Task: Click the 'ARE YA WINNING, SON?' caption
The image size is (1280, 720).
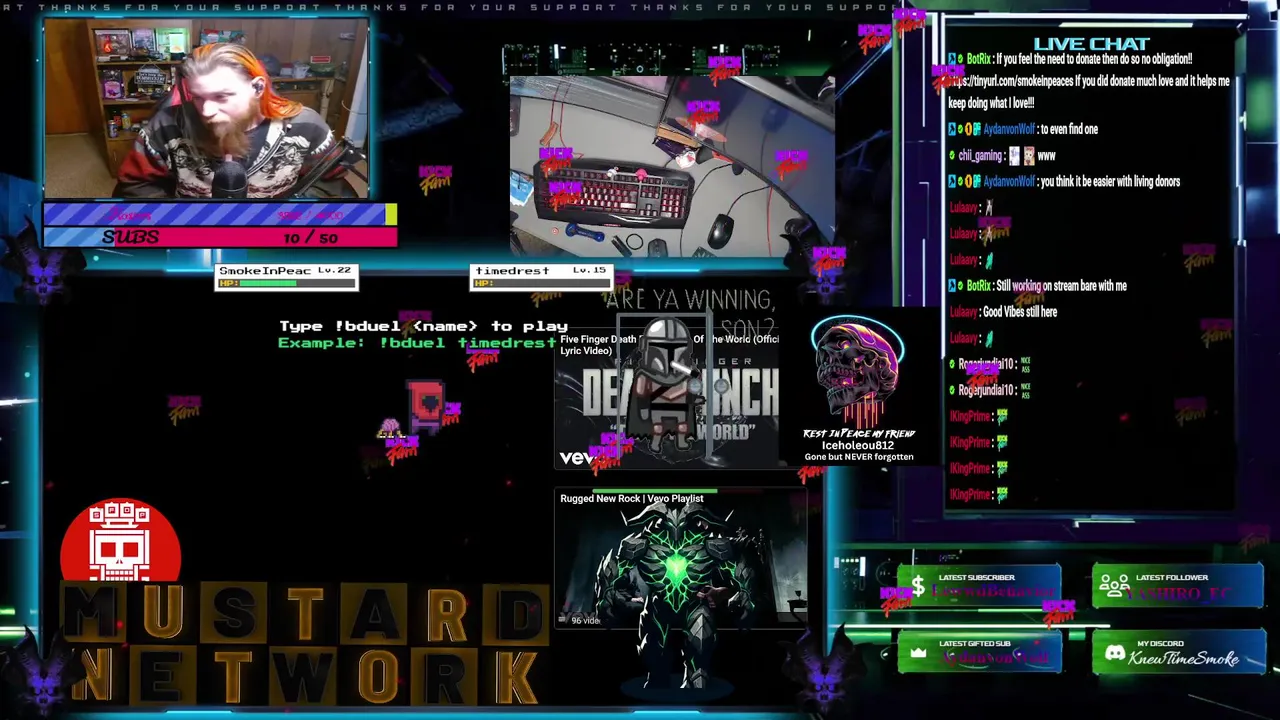Action: click(x=690, y=313)
